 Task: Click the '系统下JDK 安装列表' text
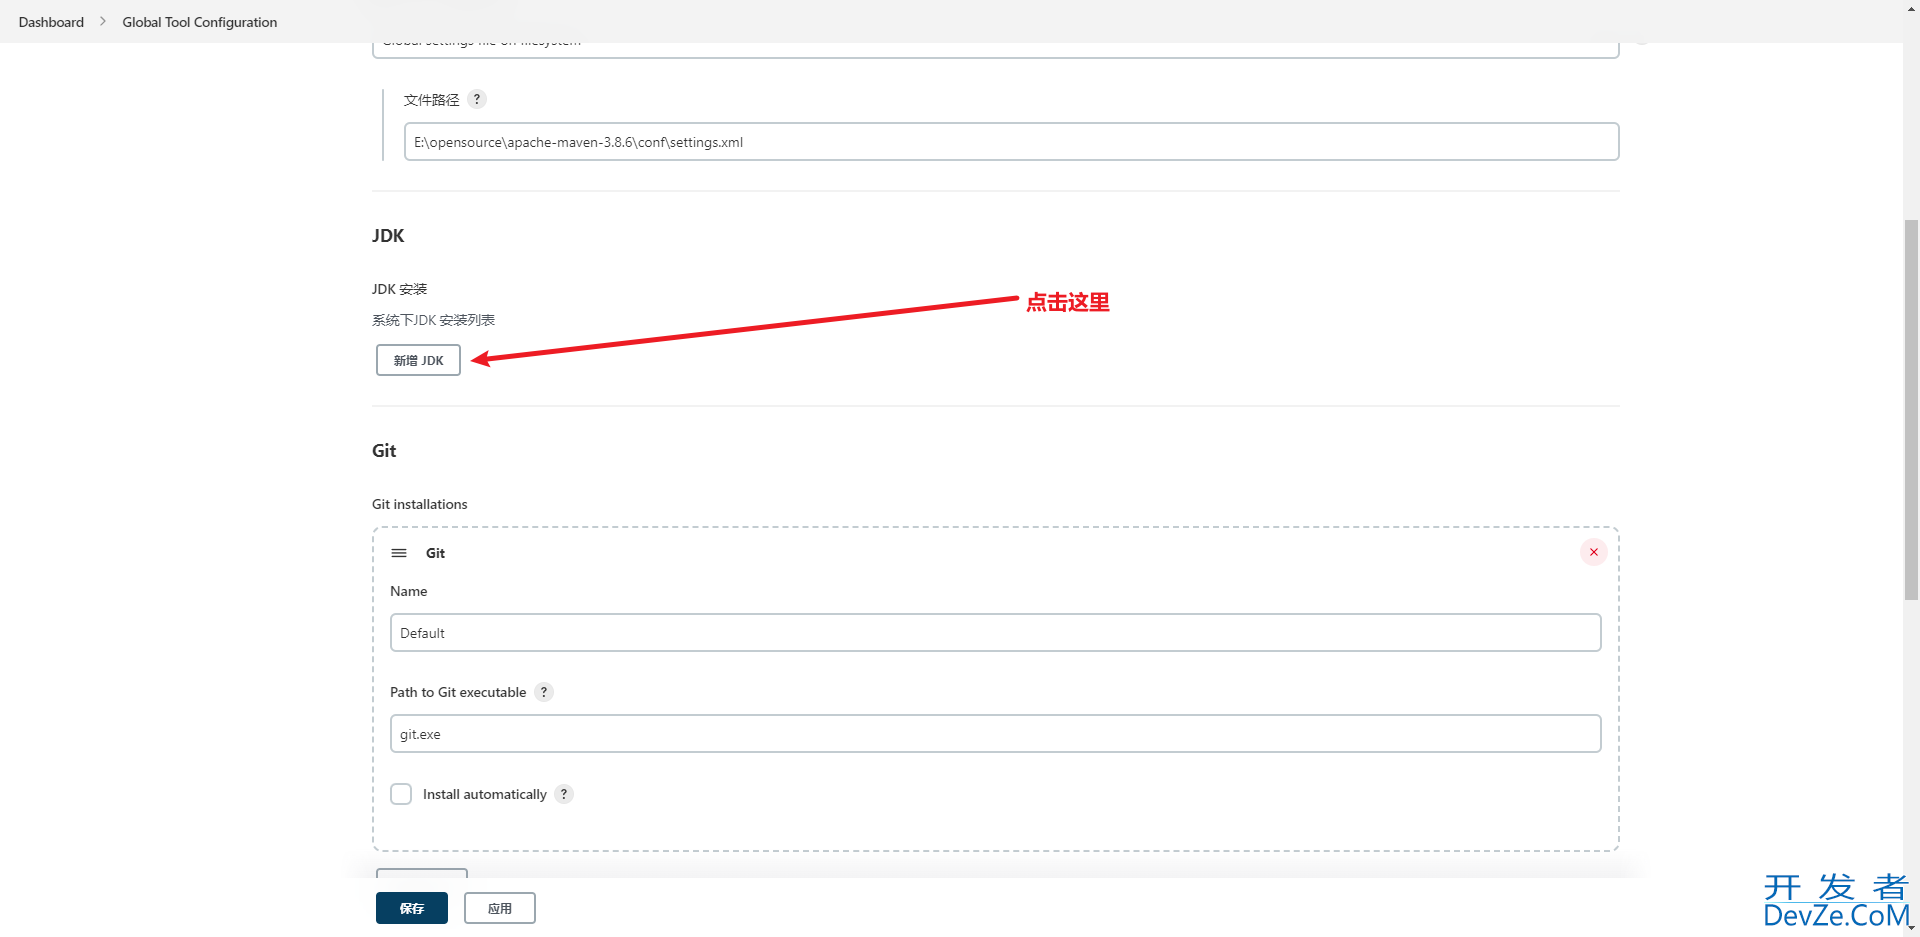point(434,320)
